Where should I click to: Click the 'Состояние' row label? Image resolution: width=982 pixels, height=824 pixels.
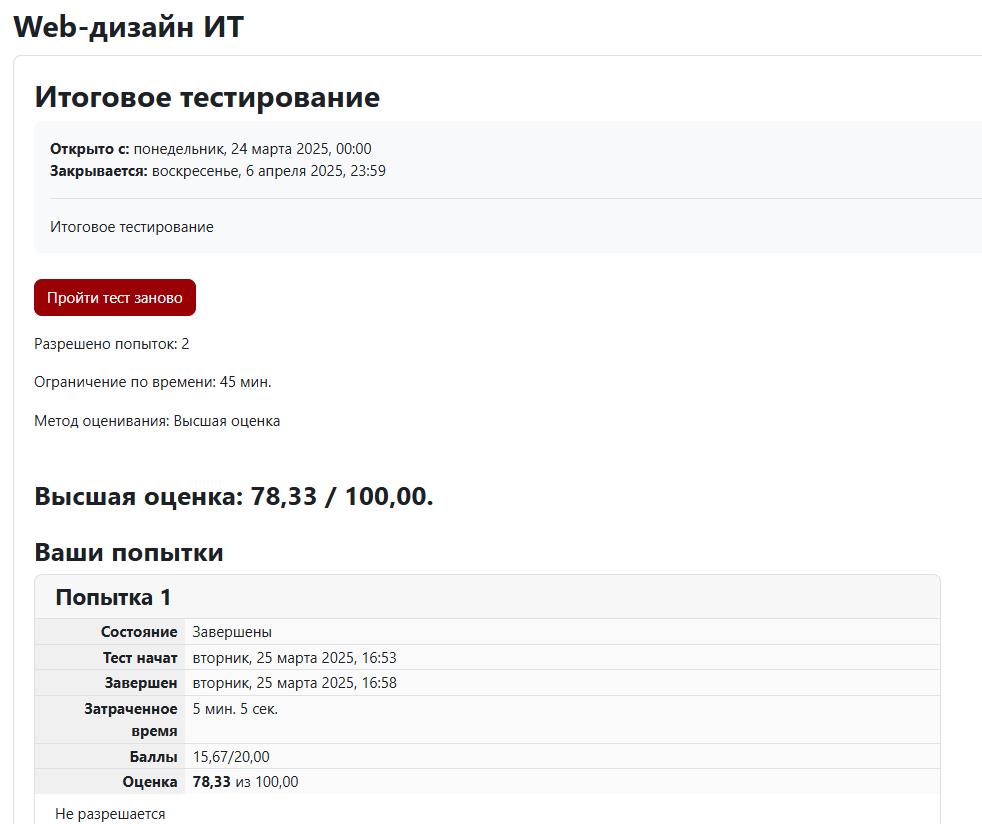(x=139, y=632)
